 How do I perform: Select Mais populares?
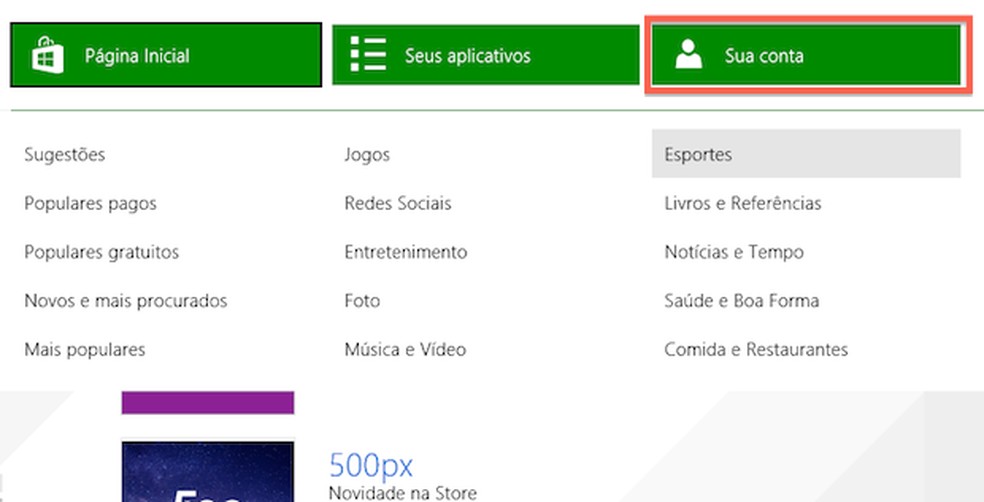pos(85,350)
